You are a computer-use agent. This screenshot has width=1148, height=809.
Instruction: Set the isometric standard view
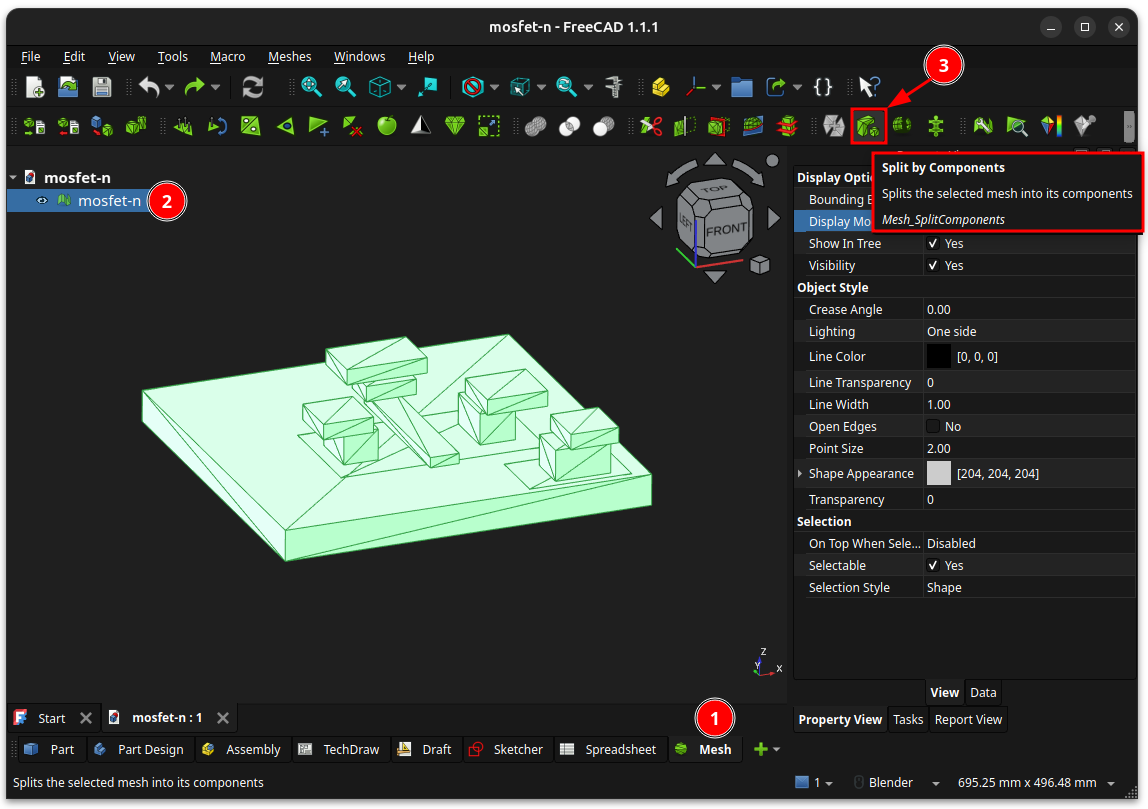(380, 87)
